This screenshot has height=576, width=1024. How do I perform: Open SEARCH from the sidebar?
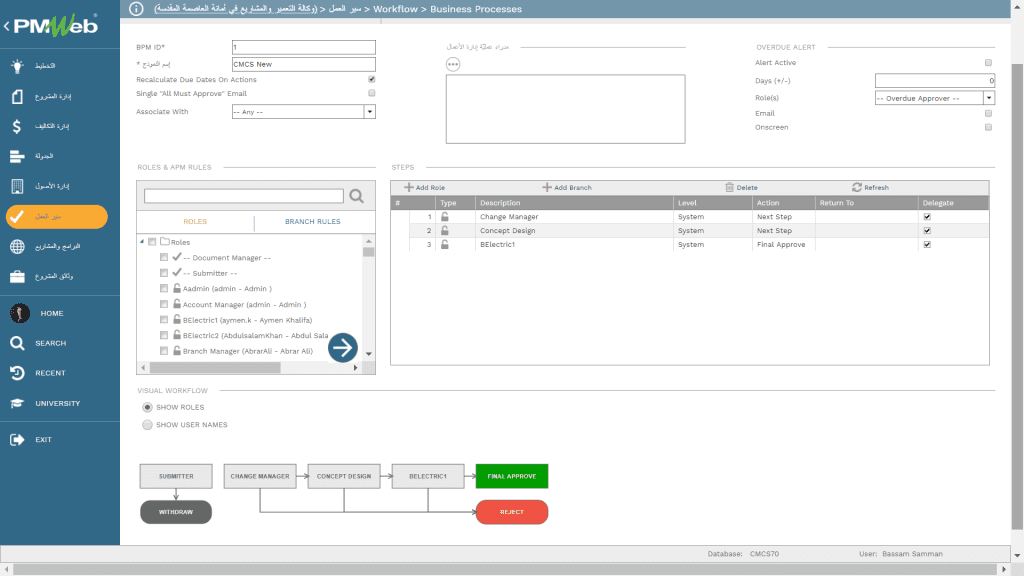50,344
